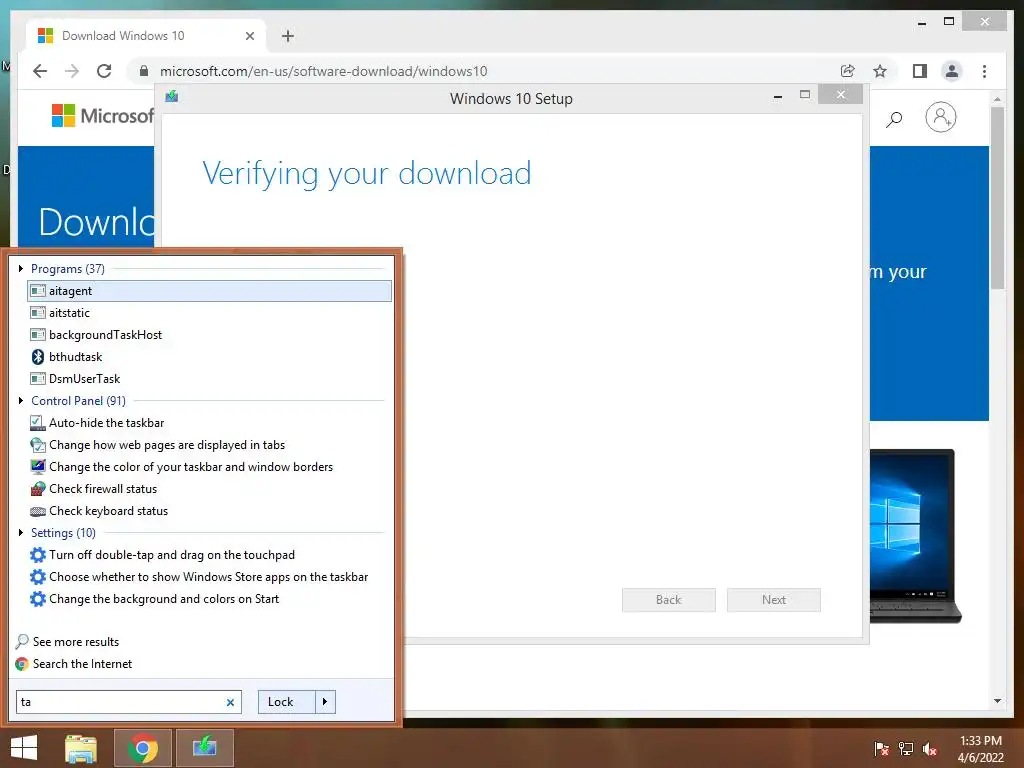This screenshot has height=768, width=1024.
Task: Click the taskbar clock showing 1:33 PM
Action: tap(980, 749)
